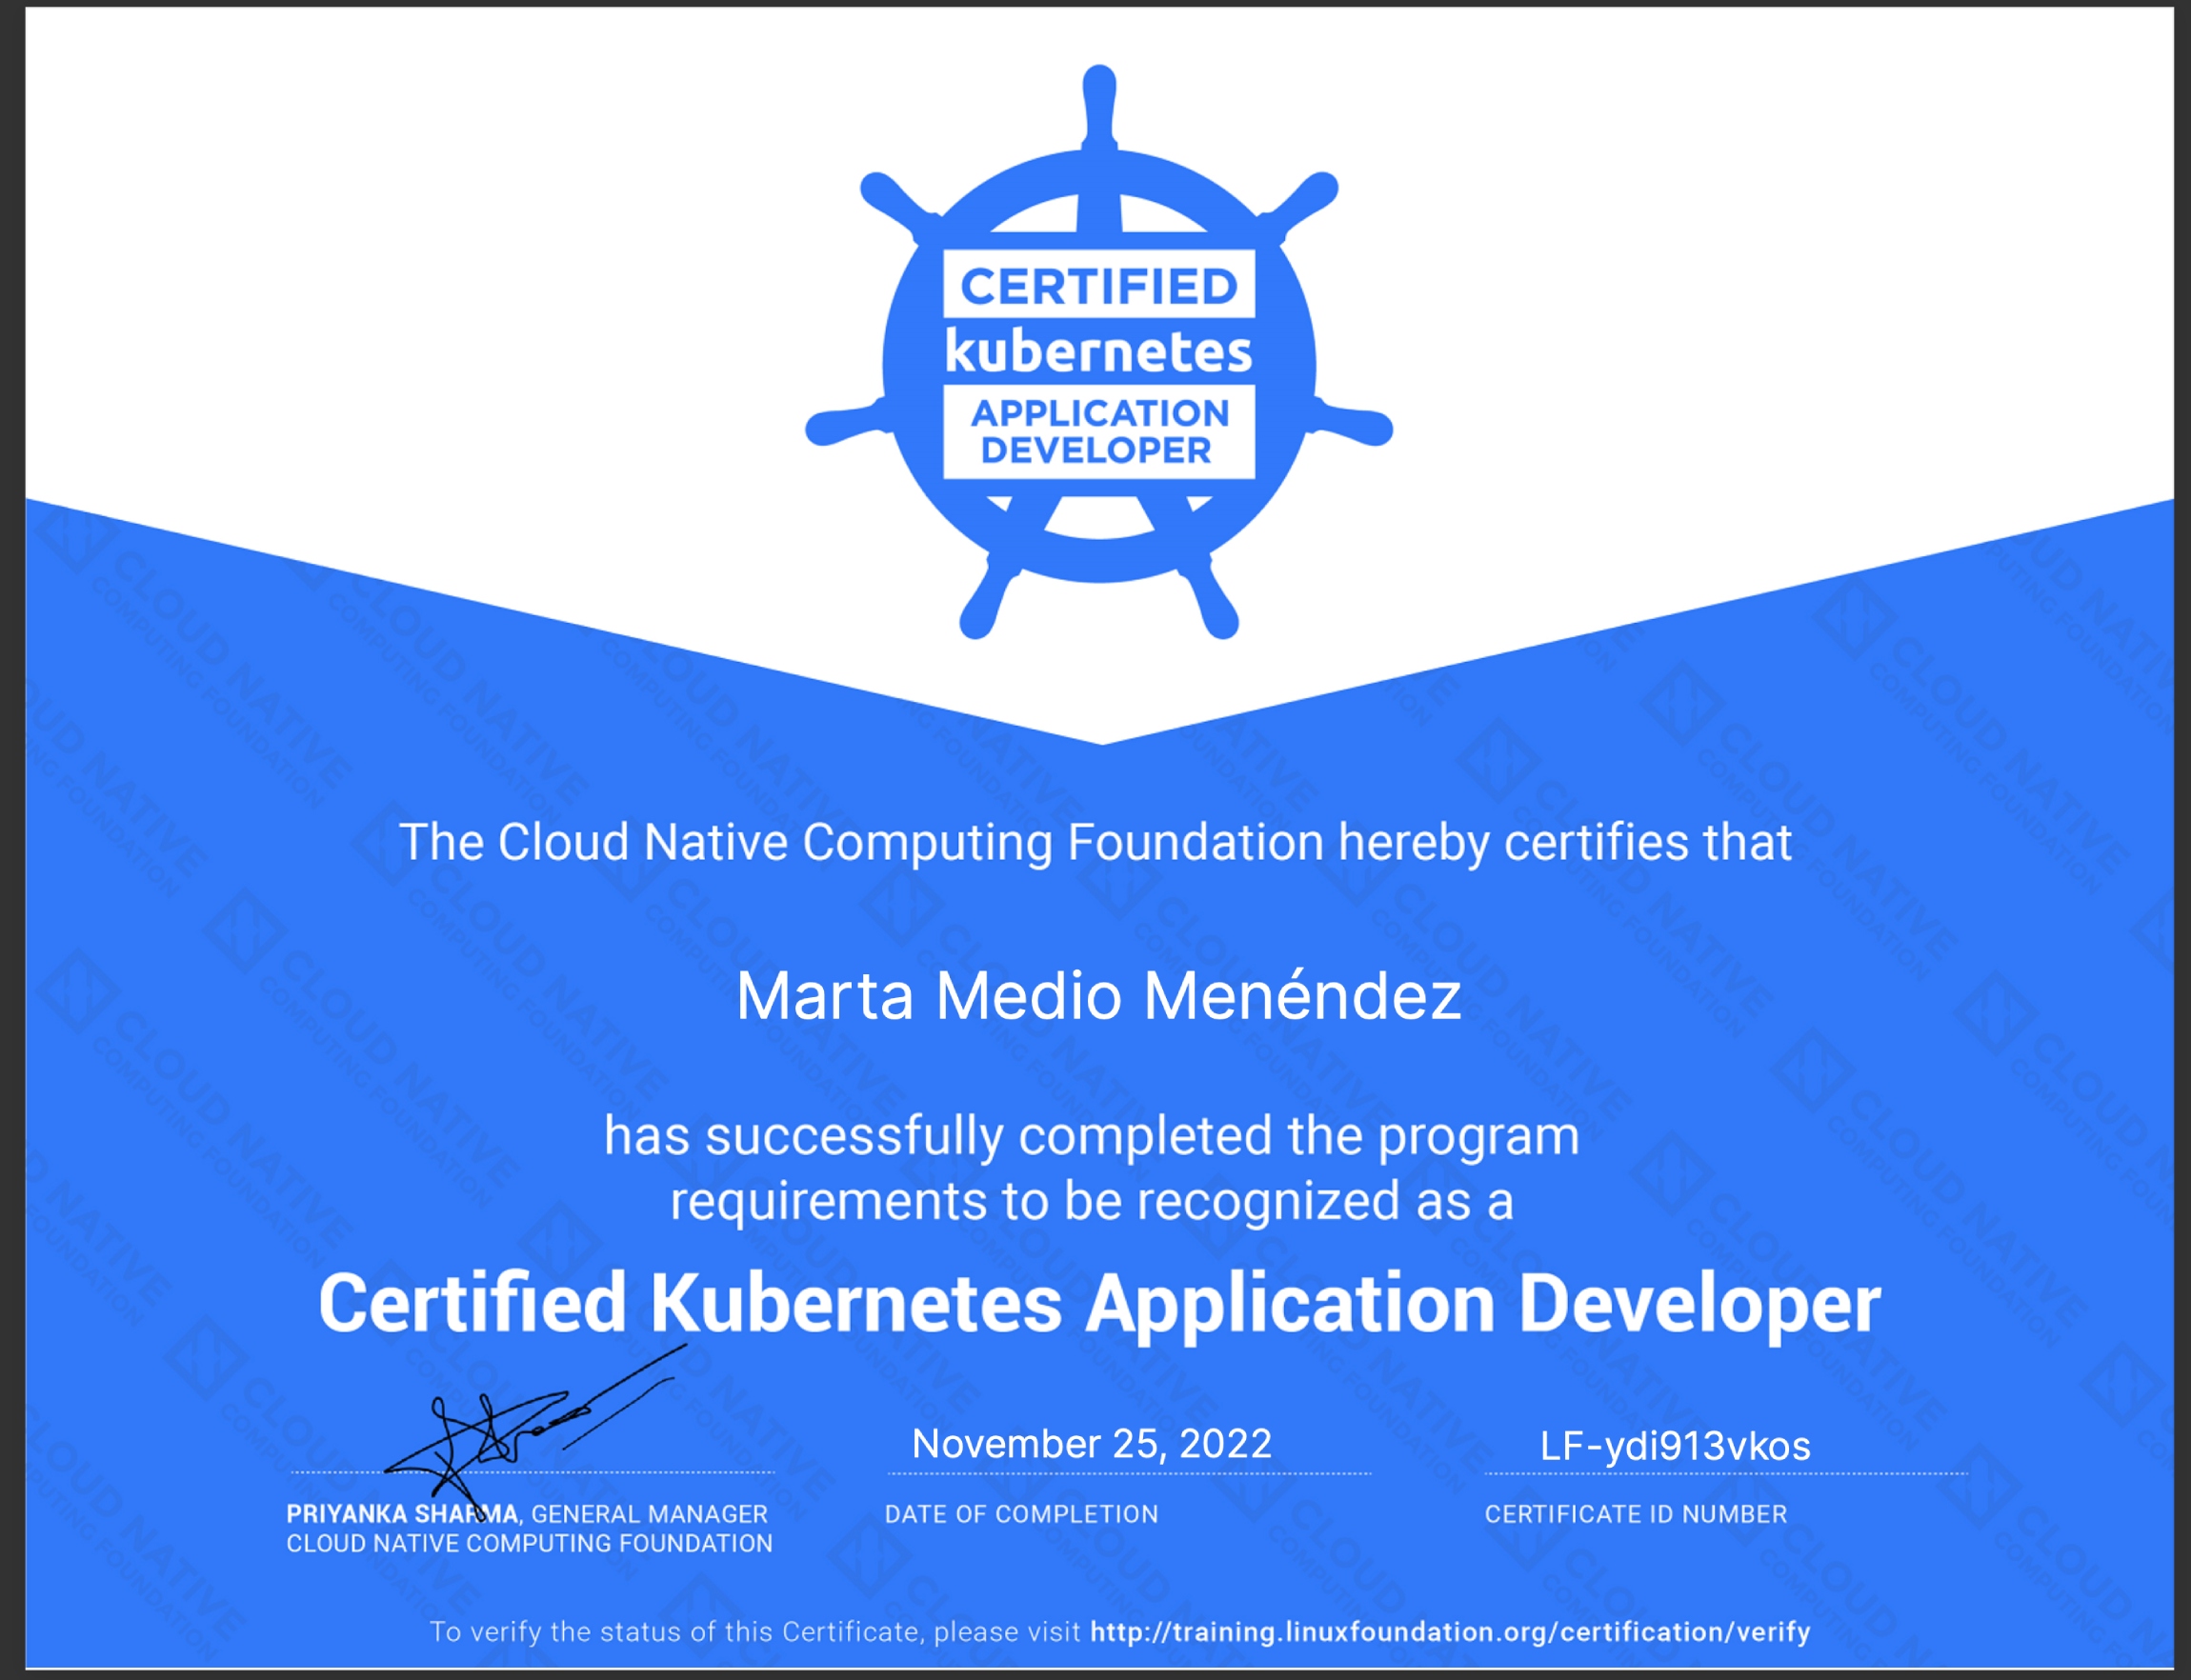Click "CLOUD NATIVE COMPUTING FOUNDATION" under the signer name
Image resolution: width=2191 pixels, height=1680 pixels.
click(x=529, y=1544)
